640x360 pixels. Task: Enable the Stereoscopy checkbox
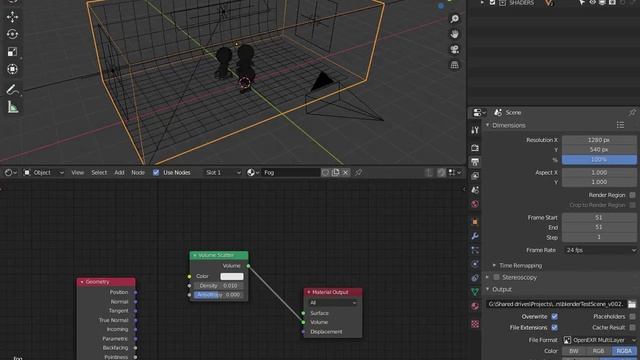click(x=496, y=277)
